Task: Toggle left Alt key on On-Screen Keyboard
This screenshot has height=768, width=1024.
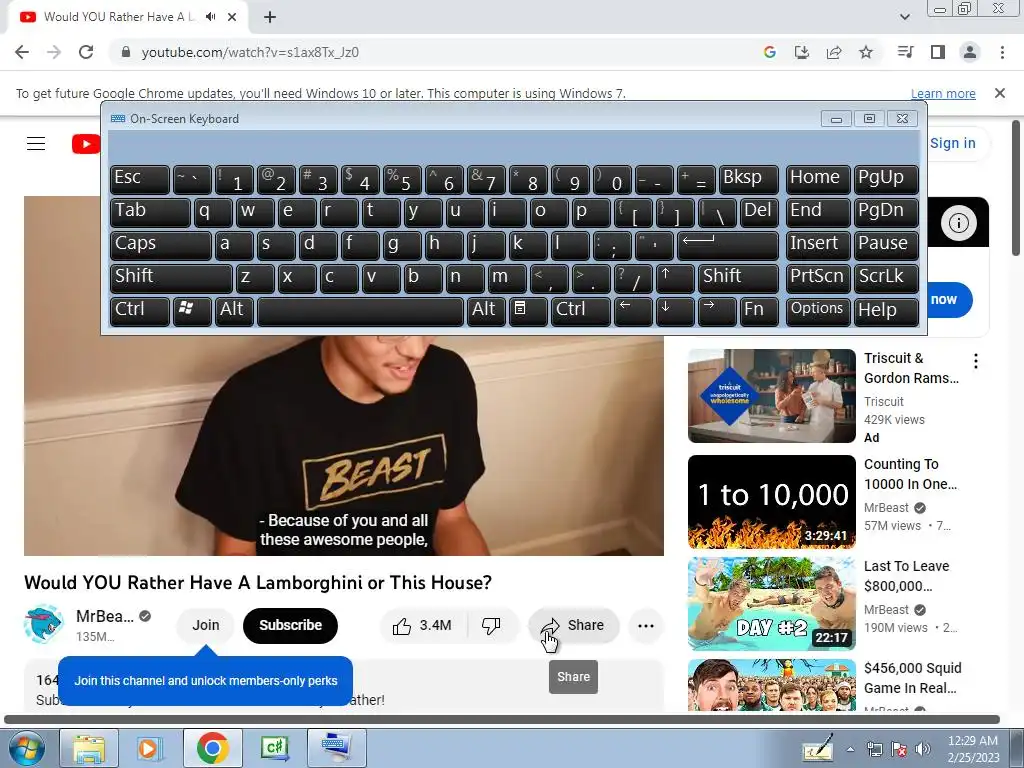Action: coord(234,310)
